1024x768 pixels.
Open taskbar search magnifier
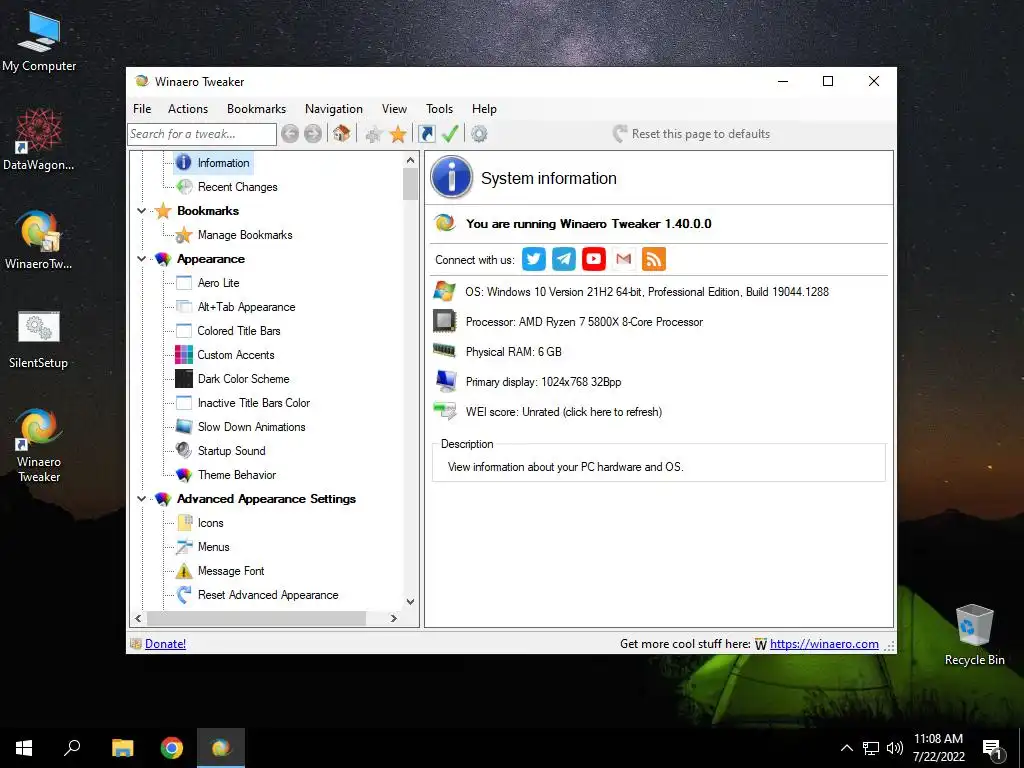pyautogui.click(x=72, y=748)
